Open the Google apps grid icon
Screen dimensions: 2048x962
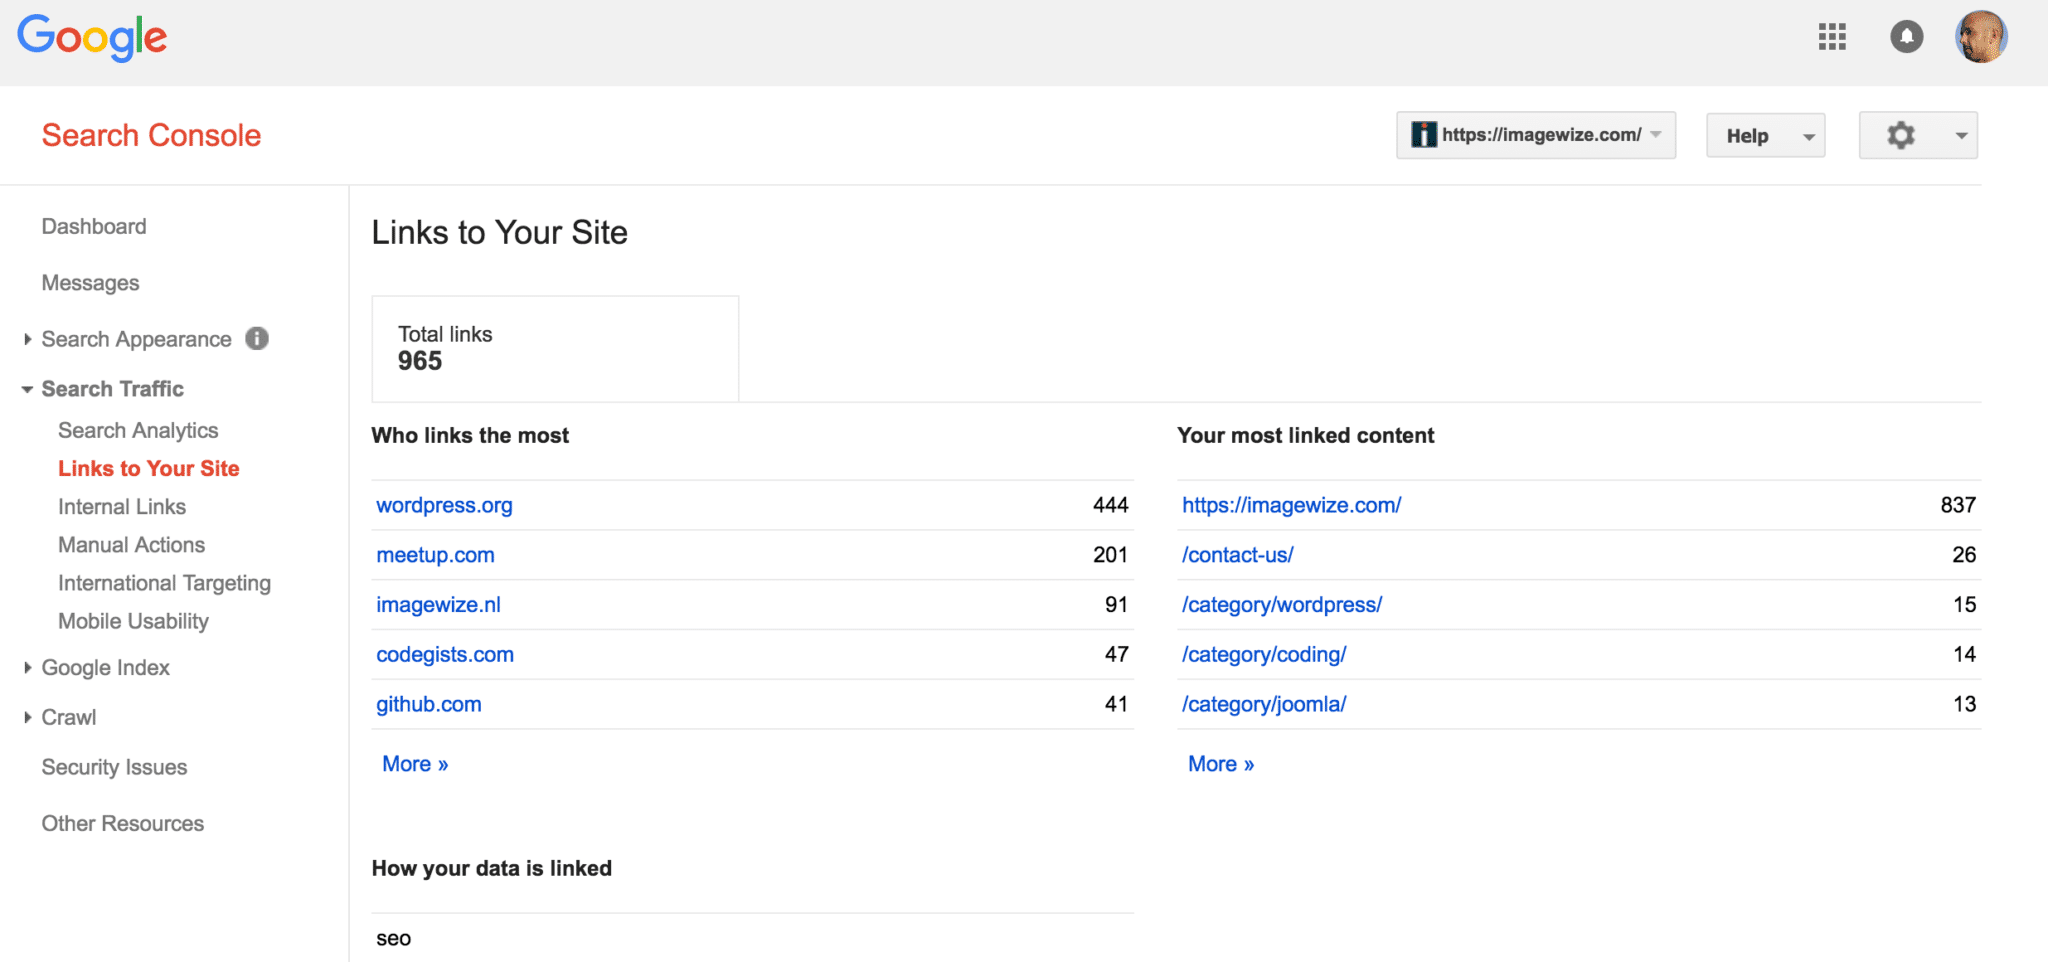click(x=1832, y=37)
